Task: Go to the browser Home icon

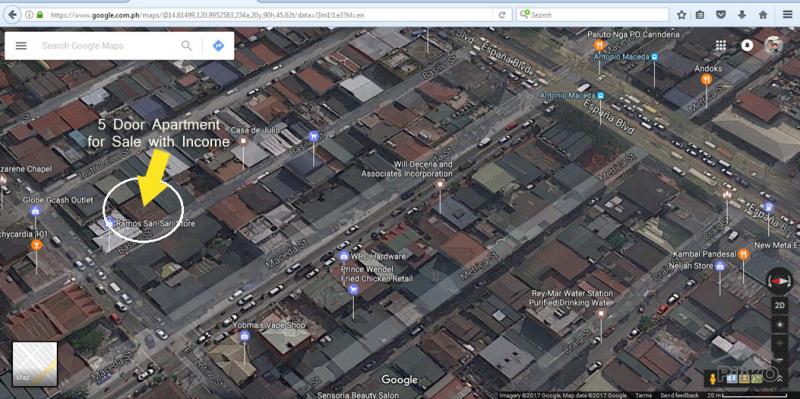Action: pos(763,15)
